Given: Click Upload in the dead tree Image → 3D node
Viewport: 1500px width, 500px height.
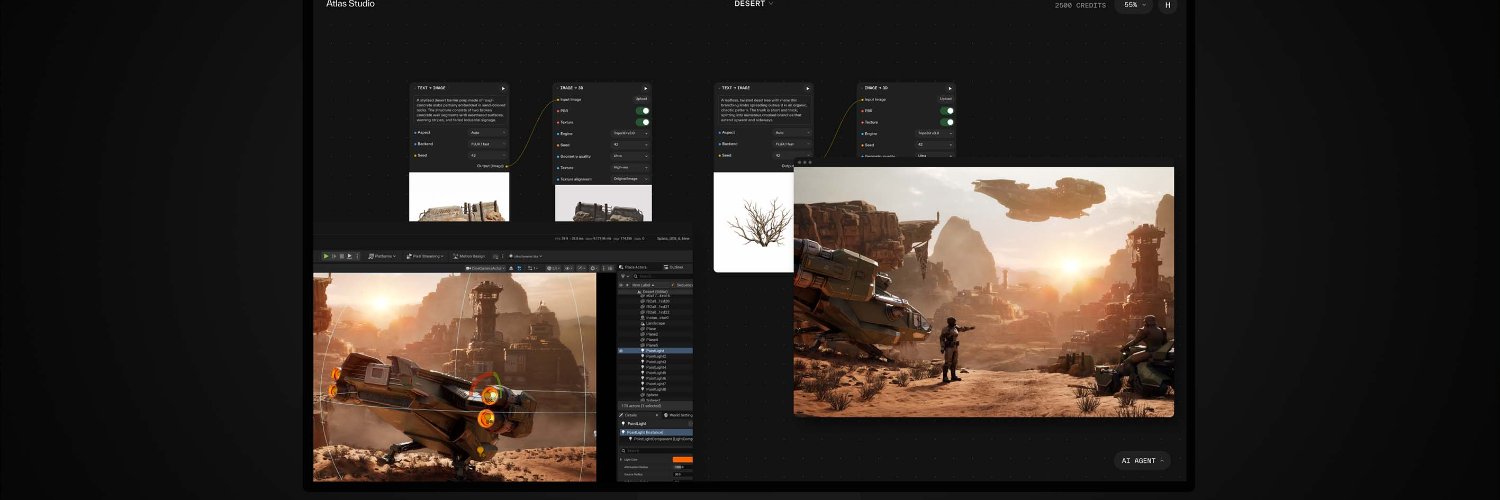Looking at the screenshot, I should [946, 99].
